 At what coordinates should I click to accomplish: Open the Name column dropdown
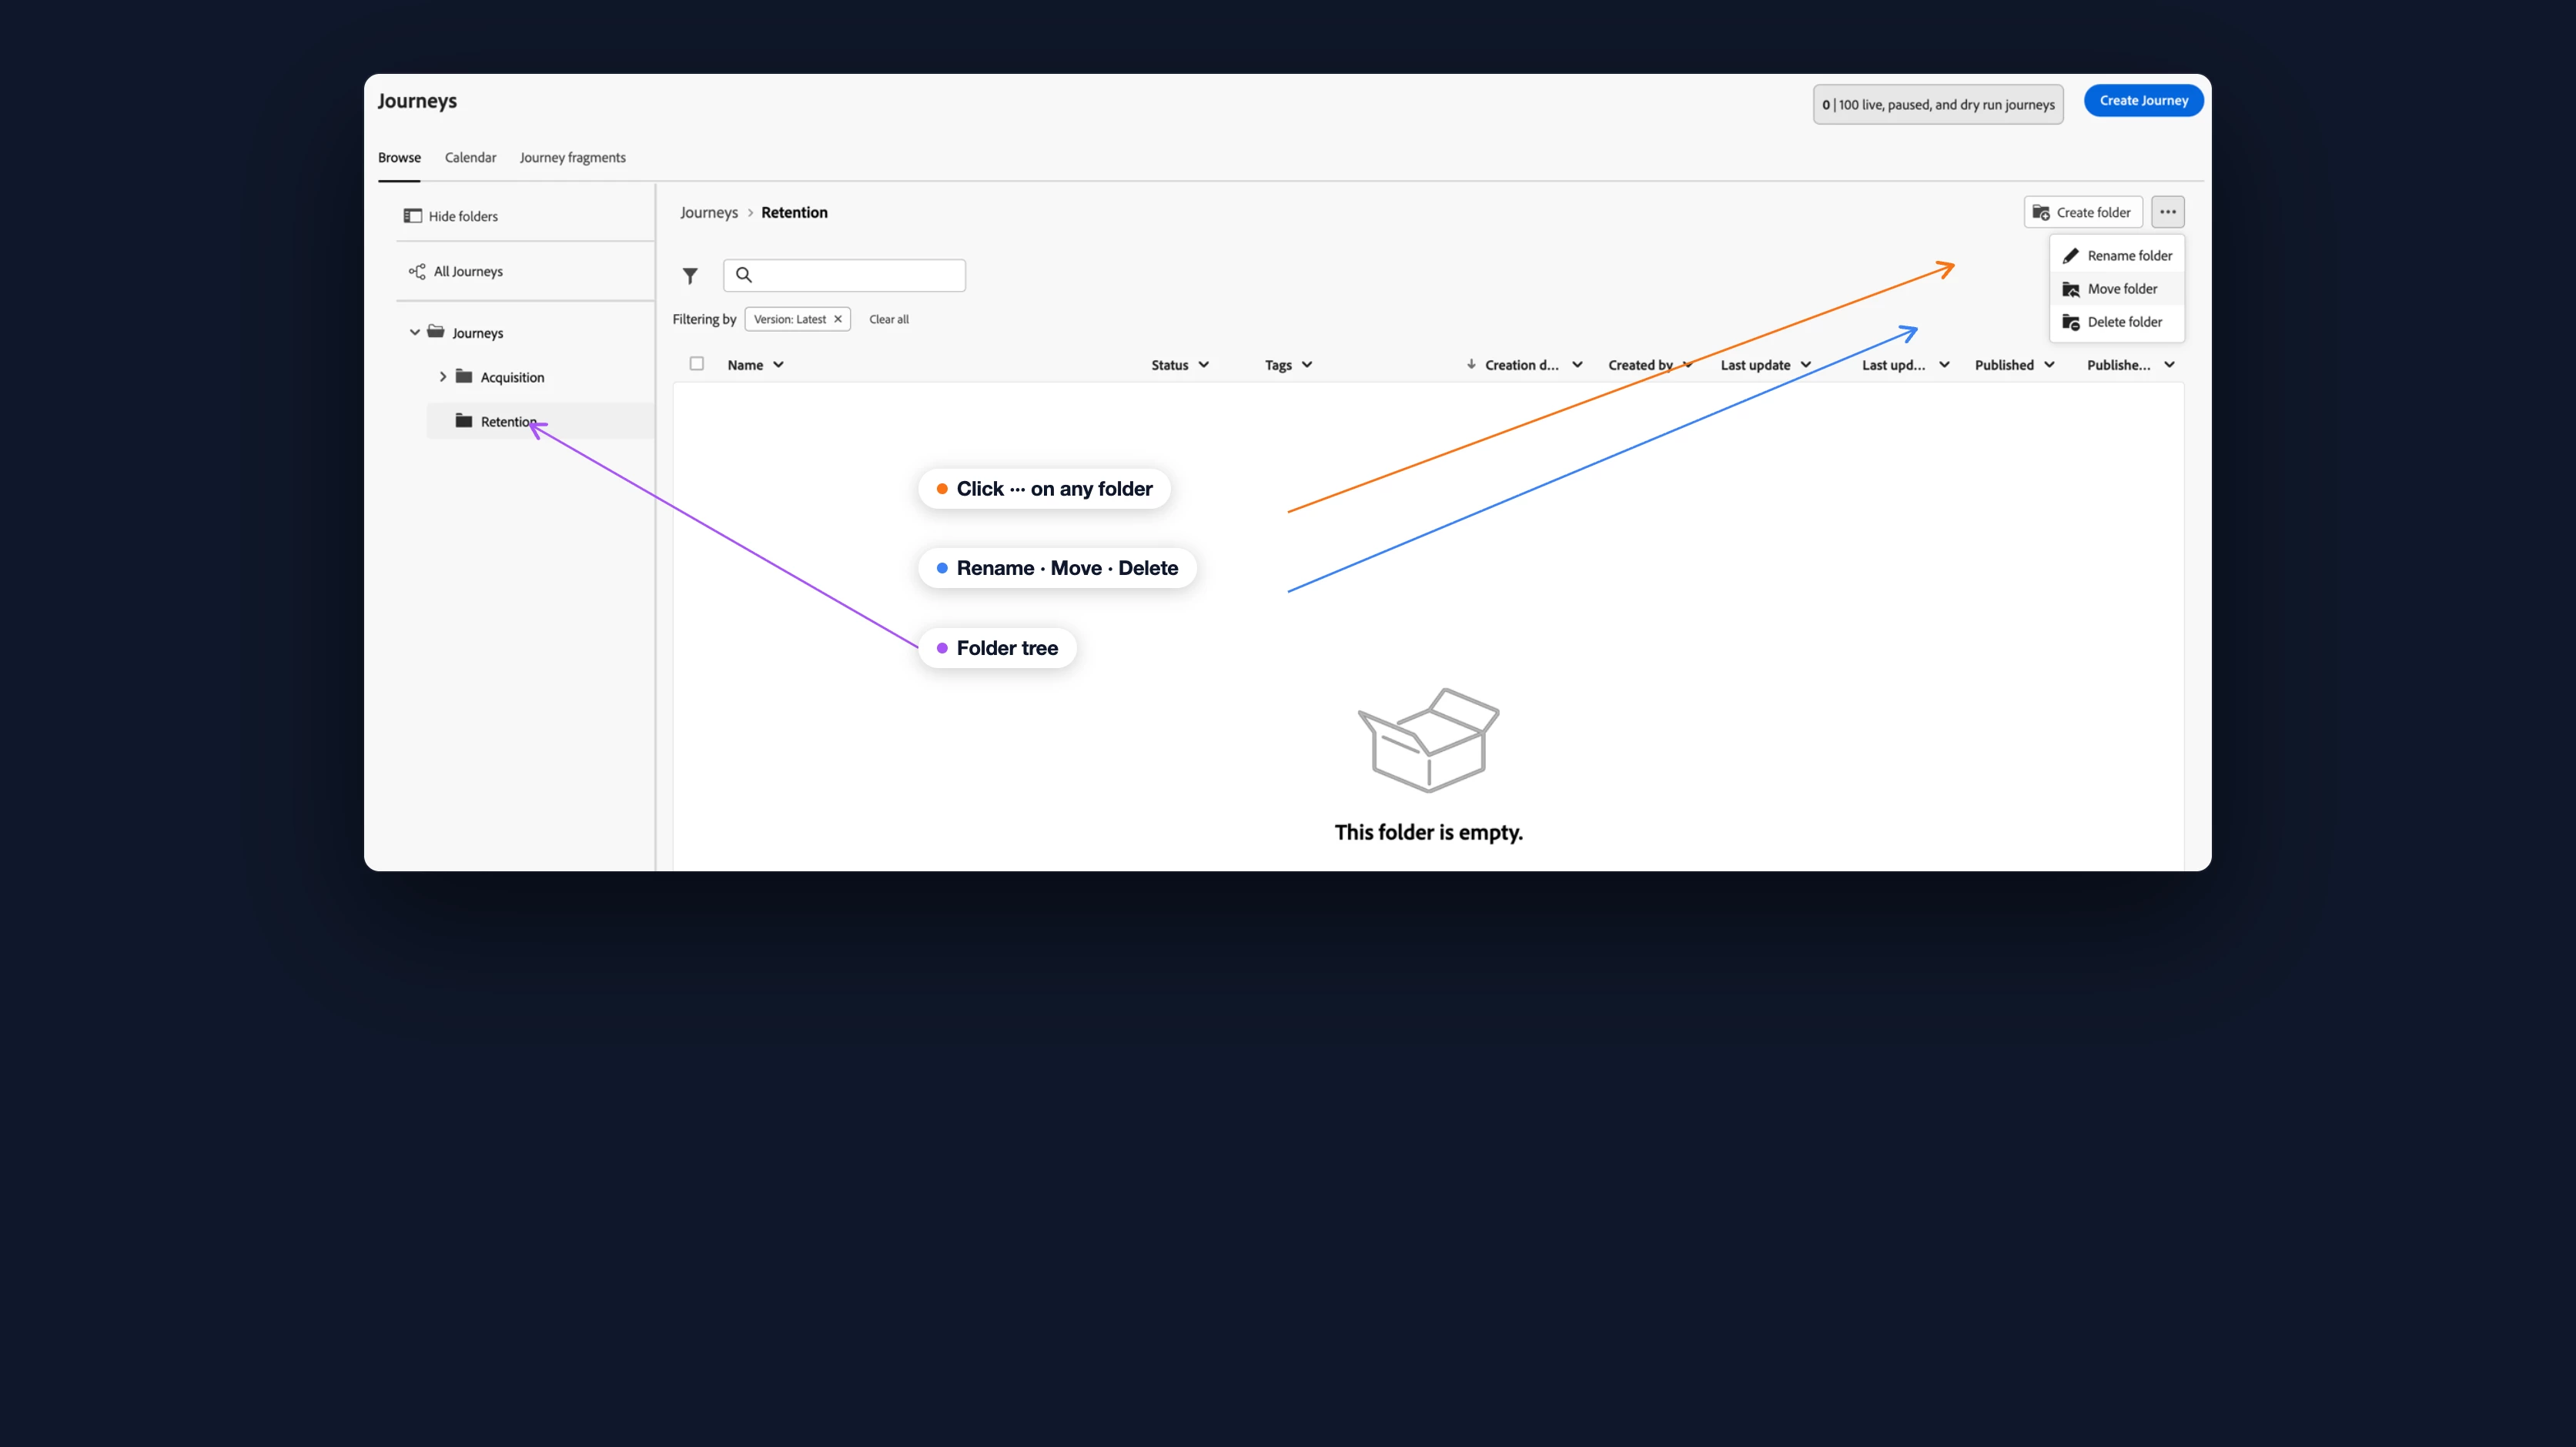(x=778, y=365)
